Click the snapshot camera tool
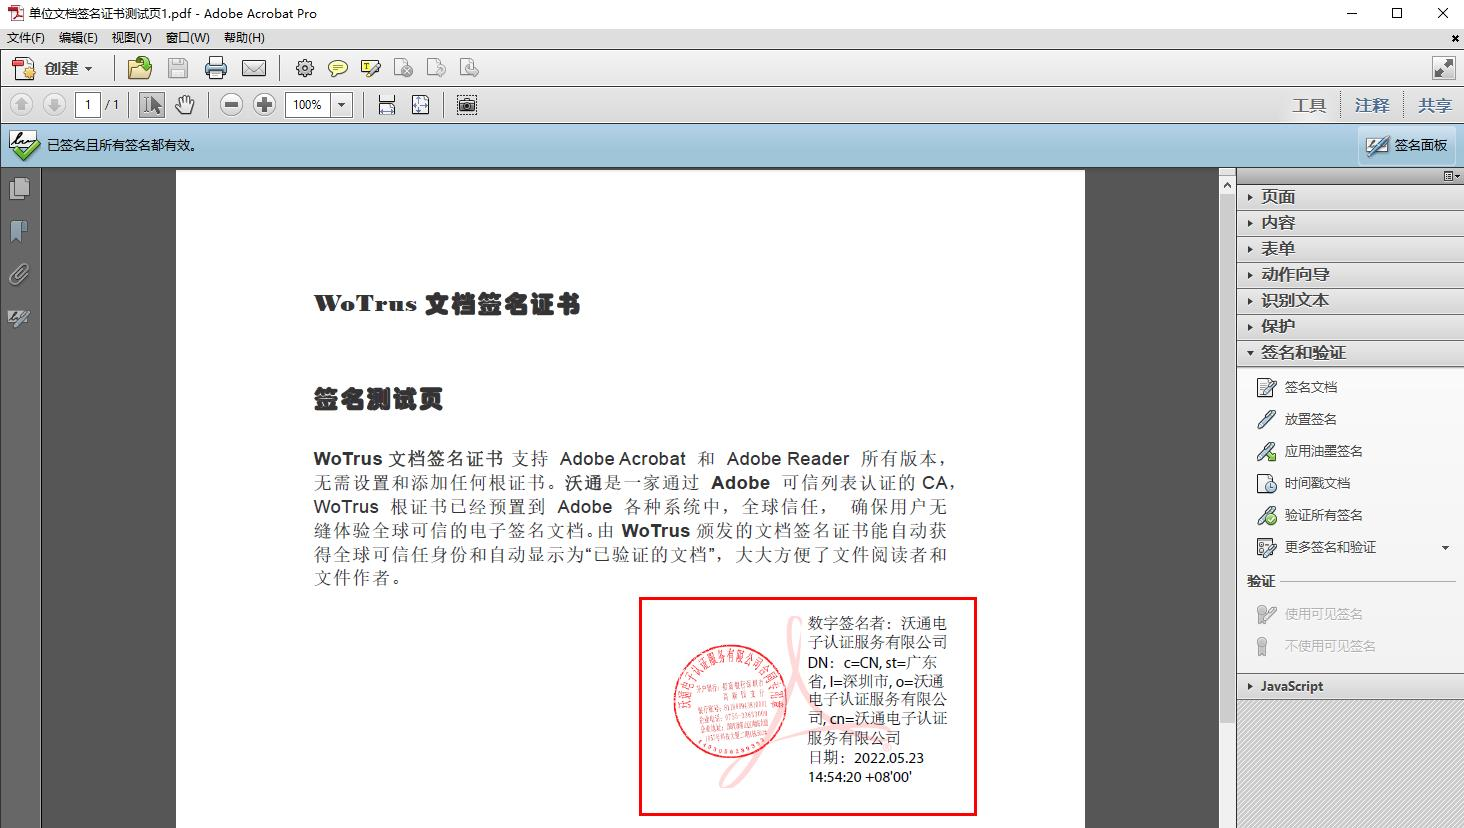The image size is (1464, 828). [x=466, y=105]
